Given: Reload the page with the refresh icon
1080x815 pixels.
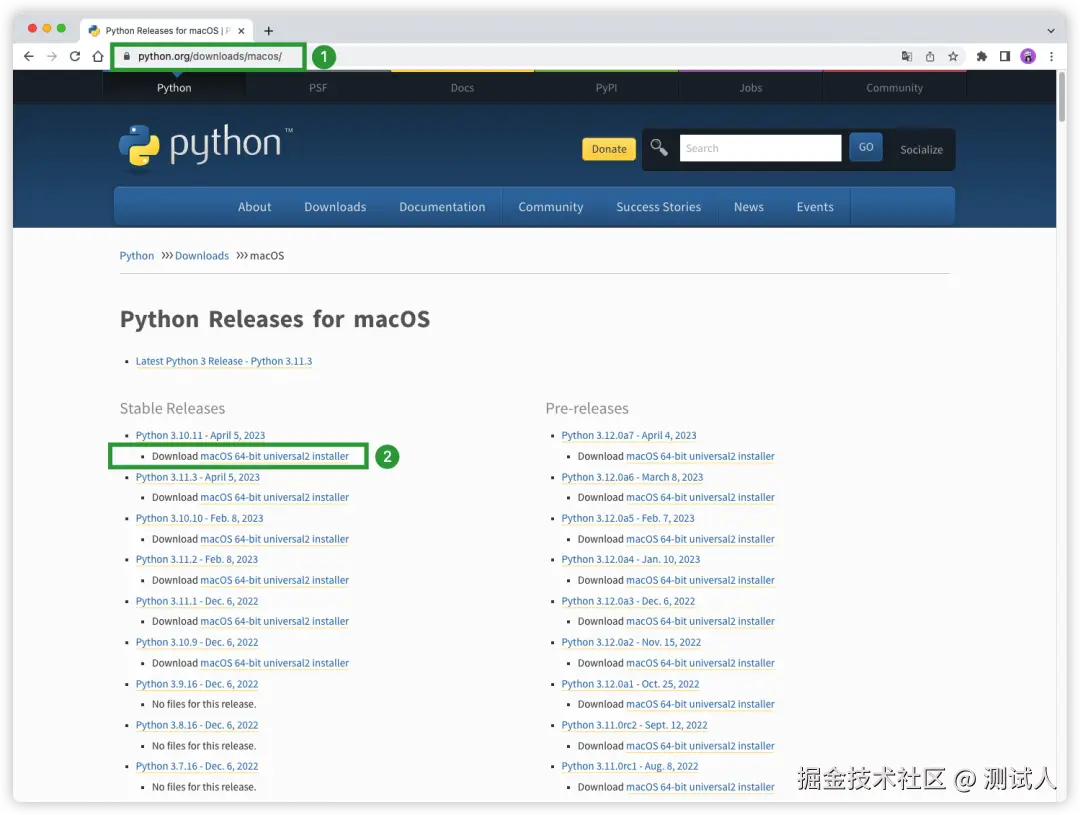Looking at the screenshot, I should point(75,56).
